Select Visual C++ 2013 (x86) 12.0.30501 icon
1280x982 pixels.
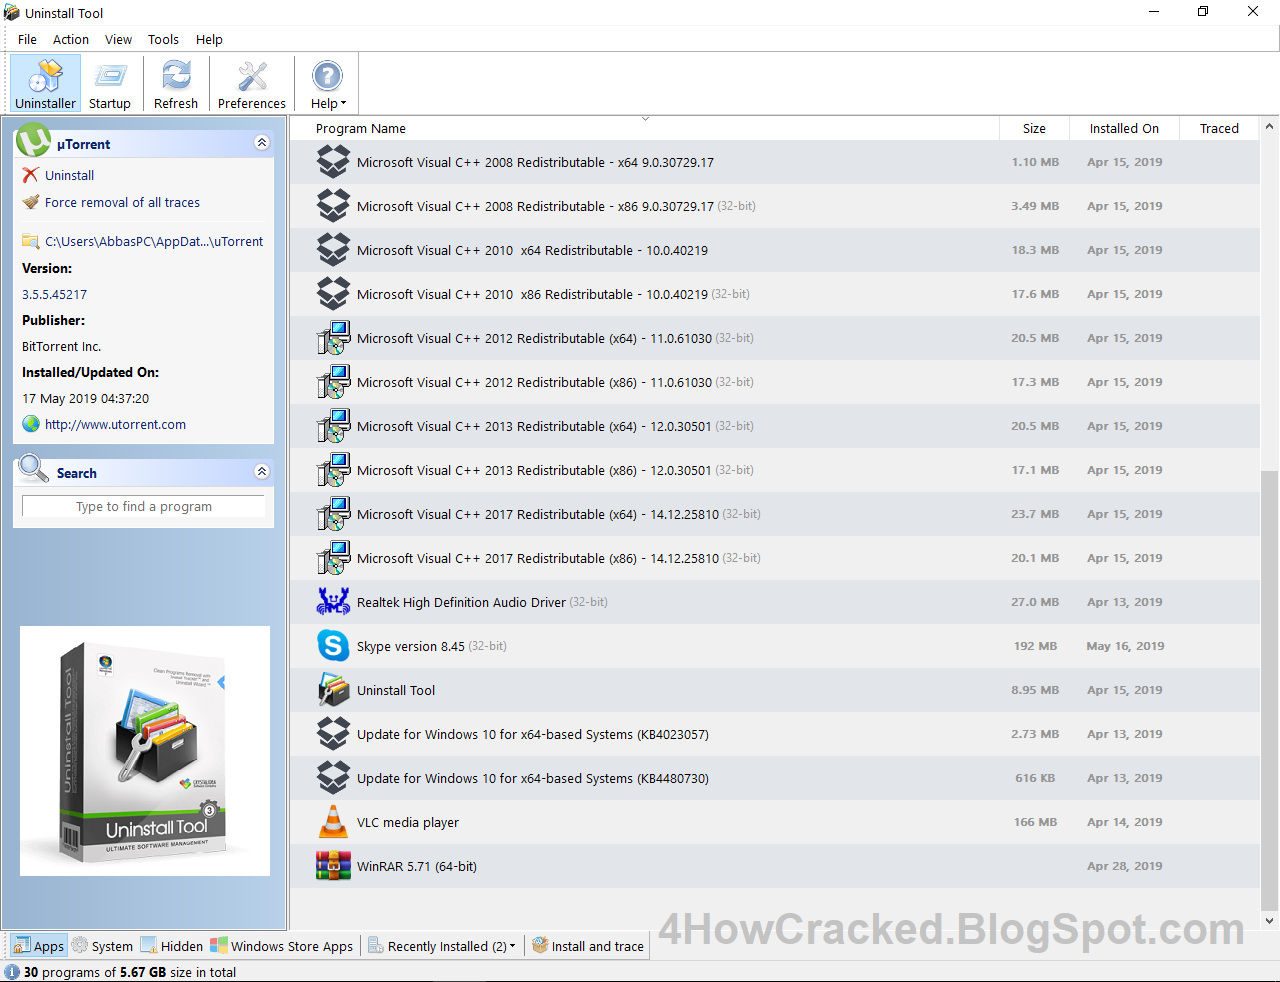[333, 470]
